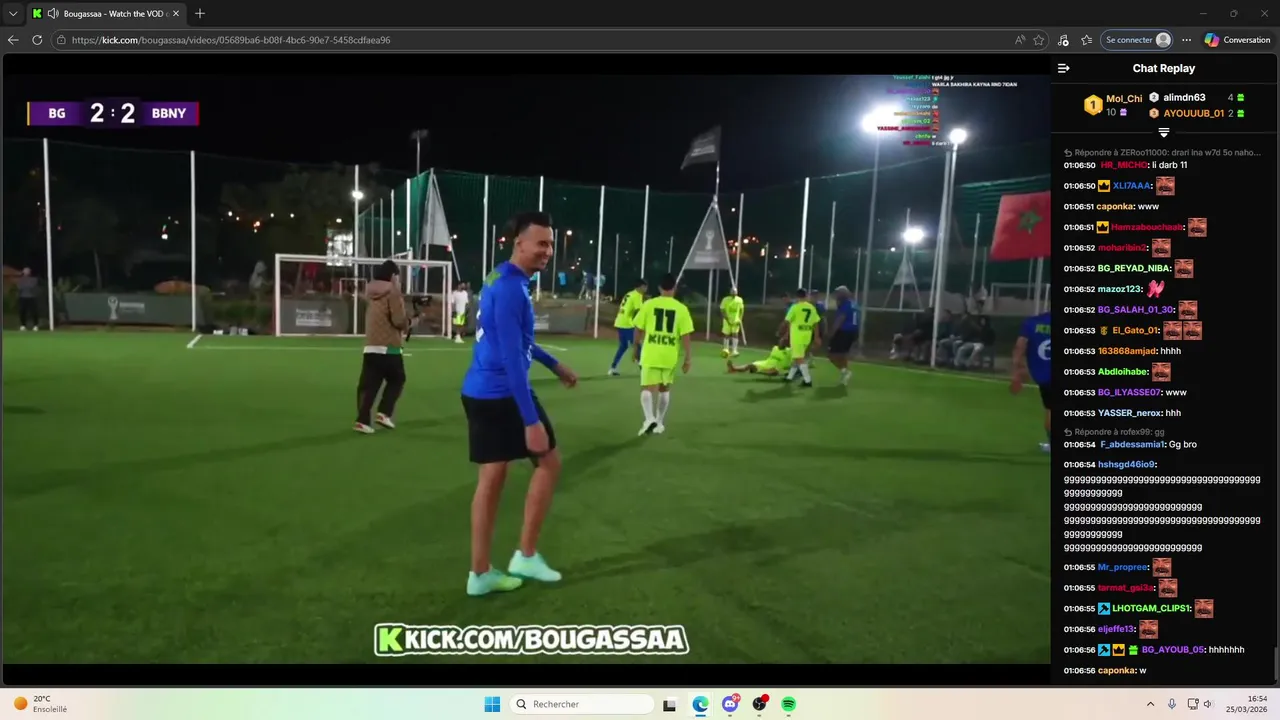Reload the Kick page

[x=37, y=40]
